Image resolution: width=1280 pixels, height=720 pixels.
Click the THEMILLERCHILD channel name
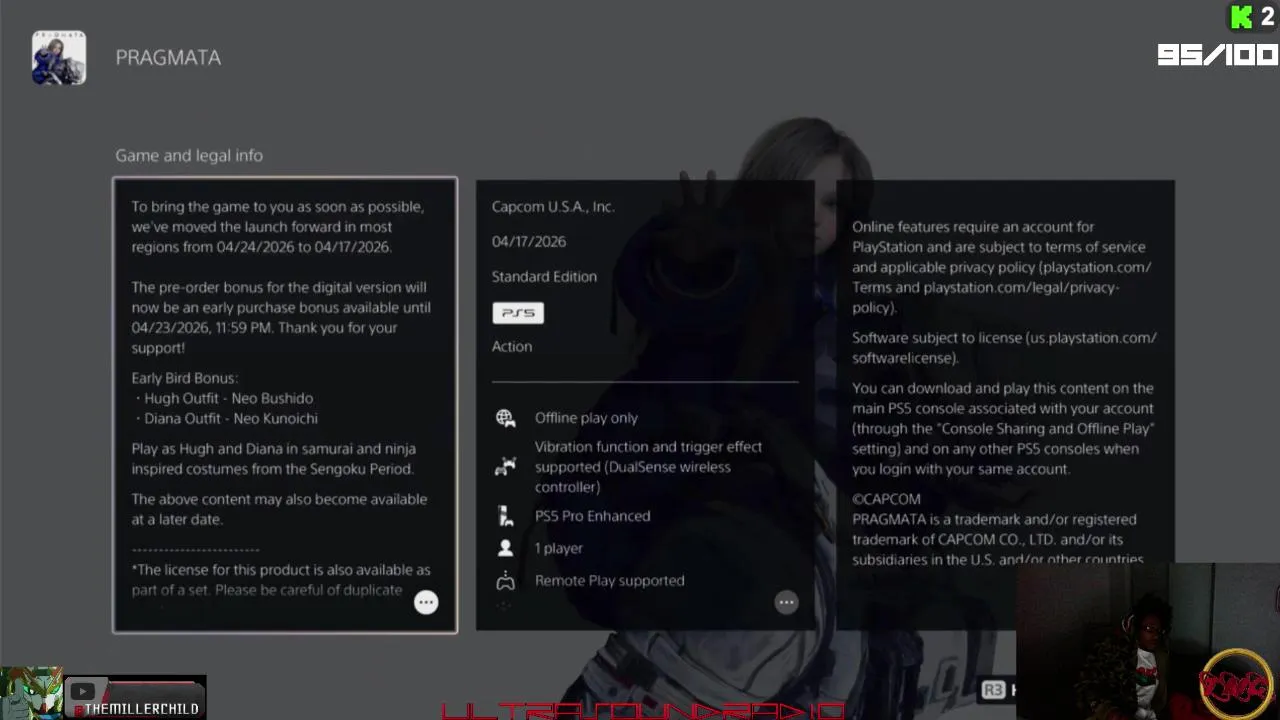coord(137,709)
